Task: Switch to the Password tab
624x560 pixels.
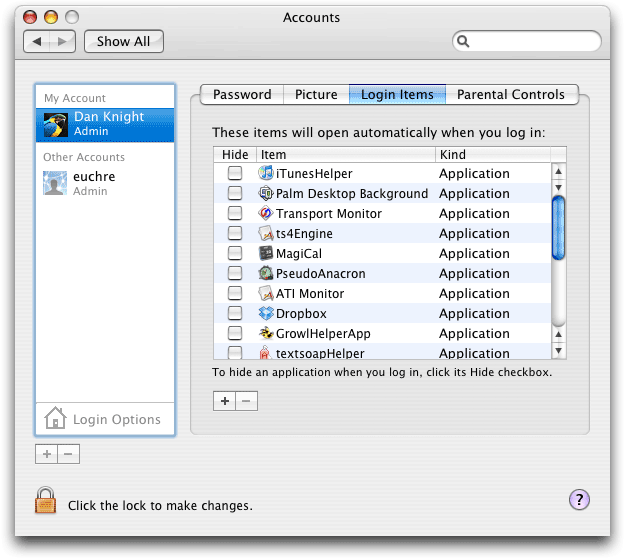Action: click(242, 94)
